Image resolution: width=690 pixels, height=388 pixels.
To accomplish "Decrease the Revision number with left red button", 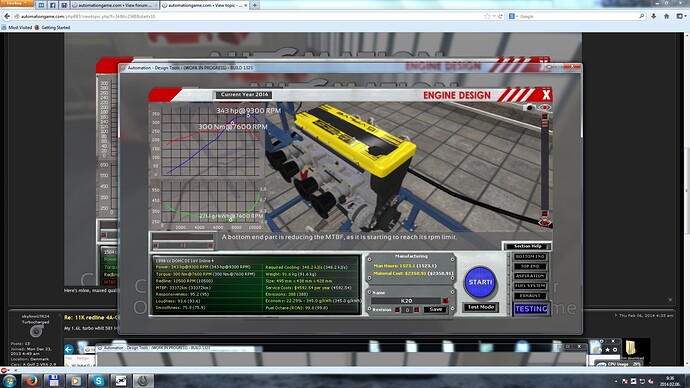I will click(397, 310).
